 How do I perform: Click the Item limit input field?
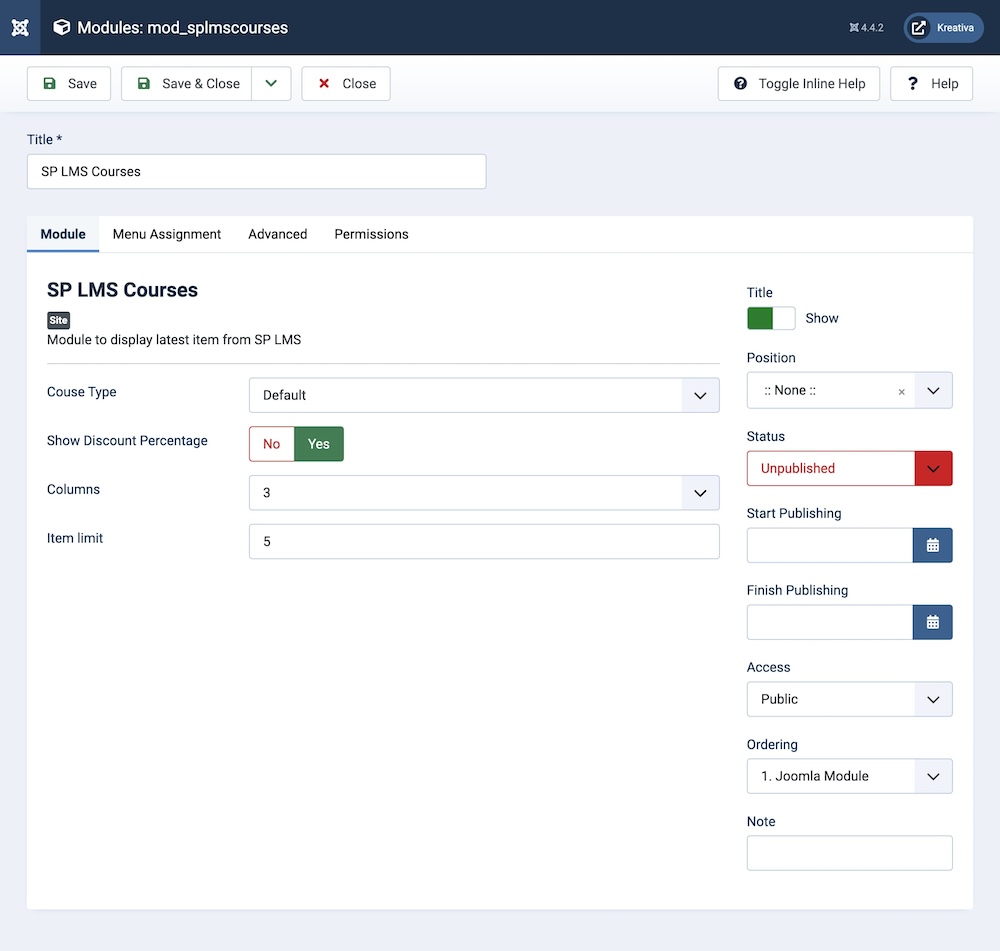point(484,541)
